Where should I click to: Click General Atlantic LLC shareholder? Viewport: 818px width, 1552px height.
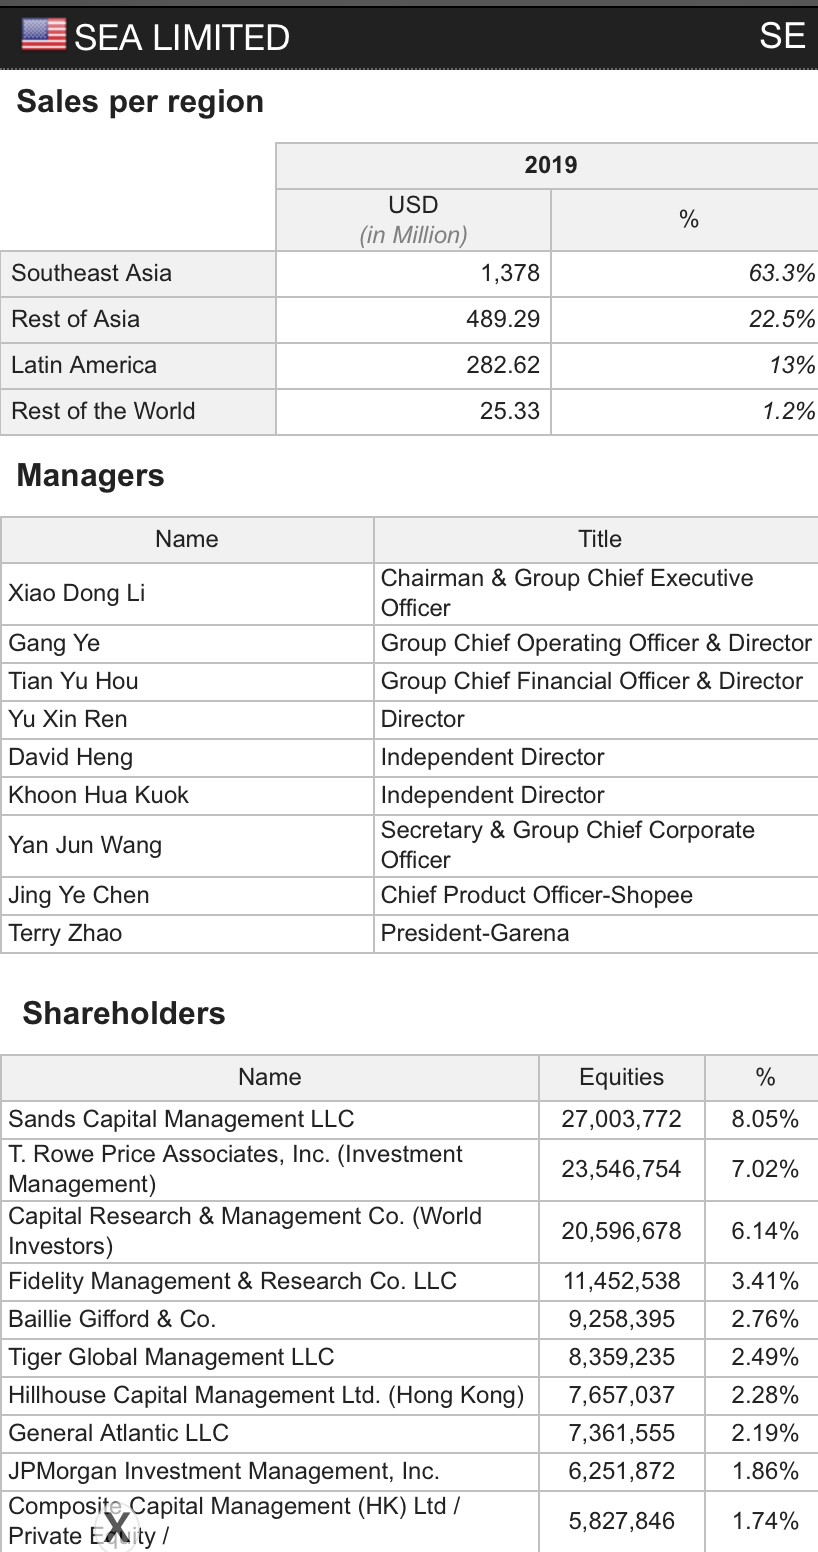pos(118,1433)
